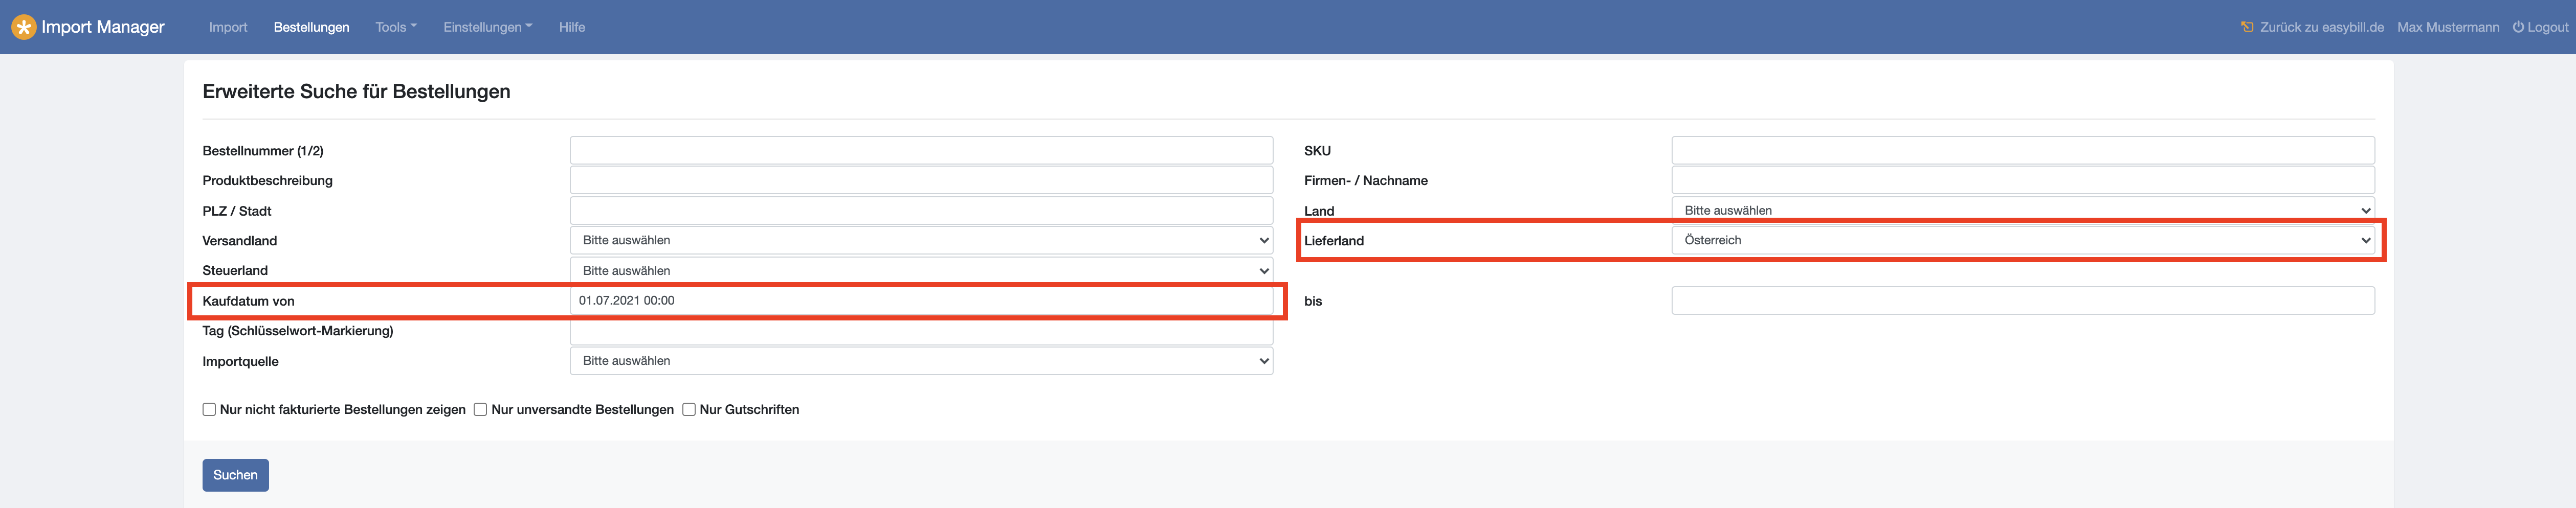Image resolution: width=2576 pixels, height=508 pixels.
Task: Click the Bestellnummer input field
Action: tap(920, 150)
